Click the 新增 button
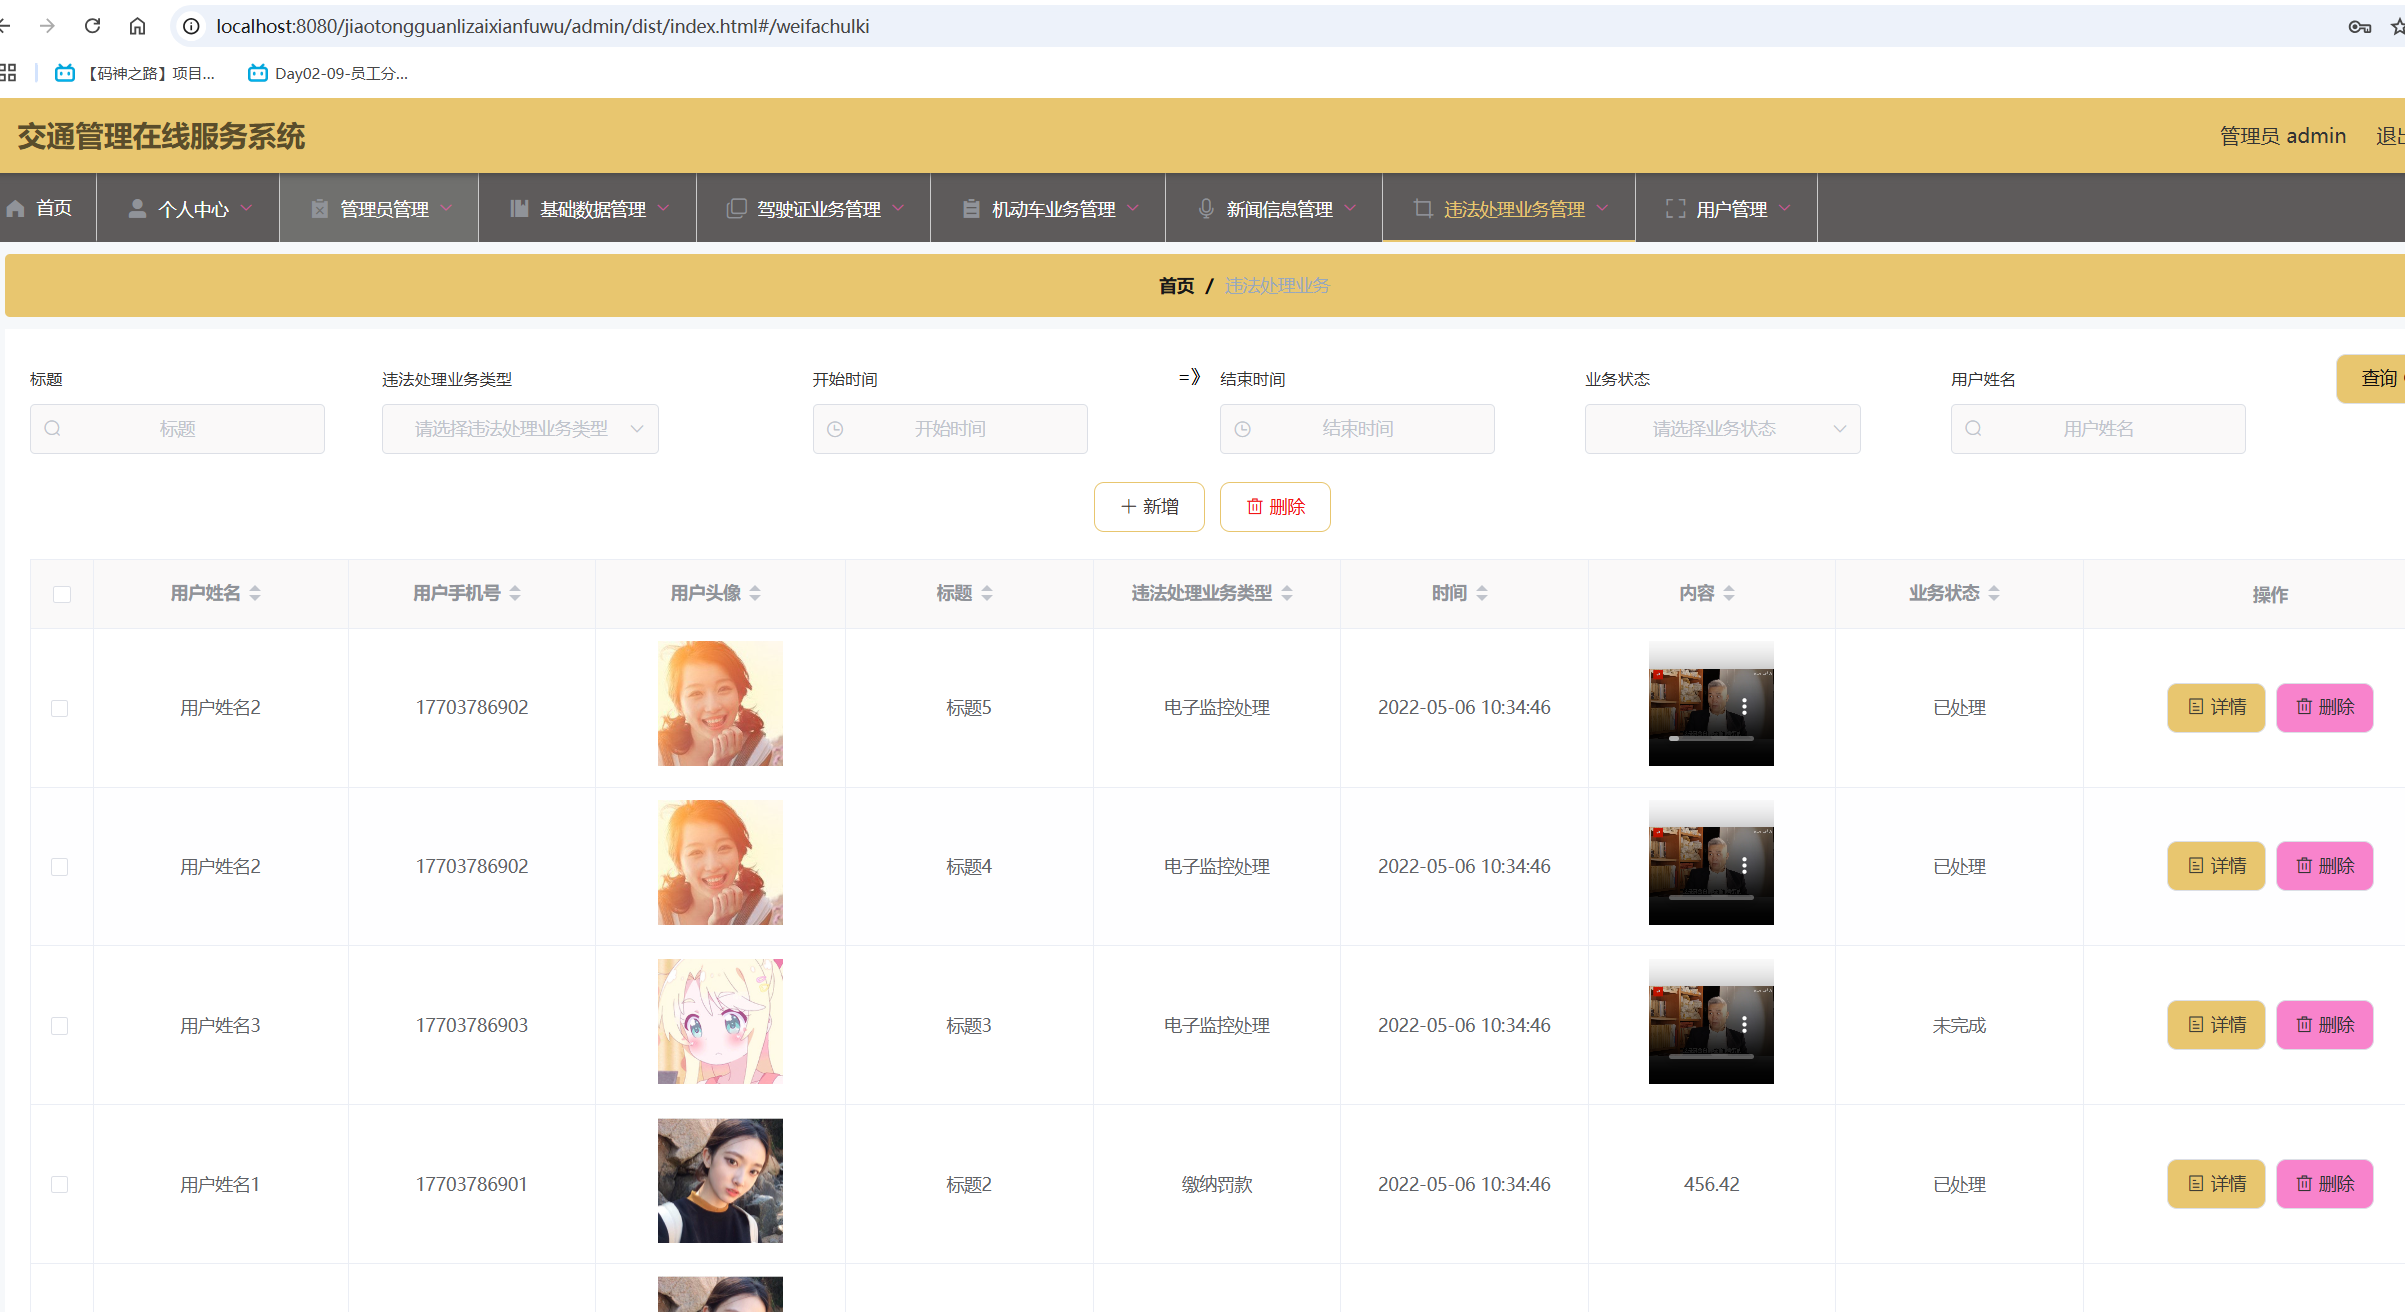This screenshot has height=1312, width=2405. point(1149,507)
